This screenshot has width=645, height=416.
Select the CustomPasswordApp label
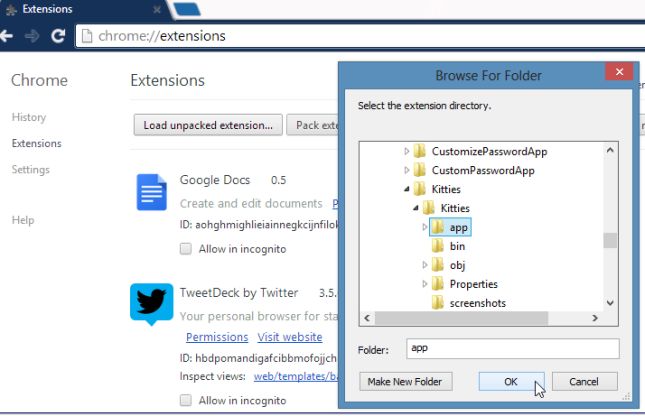483,170
